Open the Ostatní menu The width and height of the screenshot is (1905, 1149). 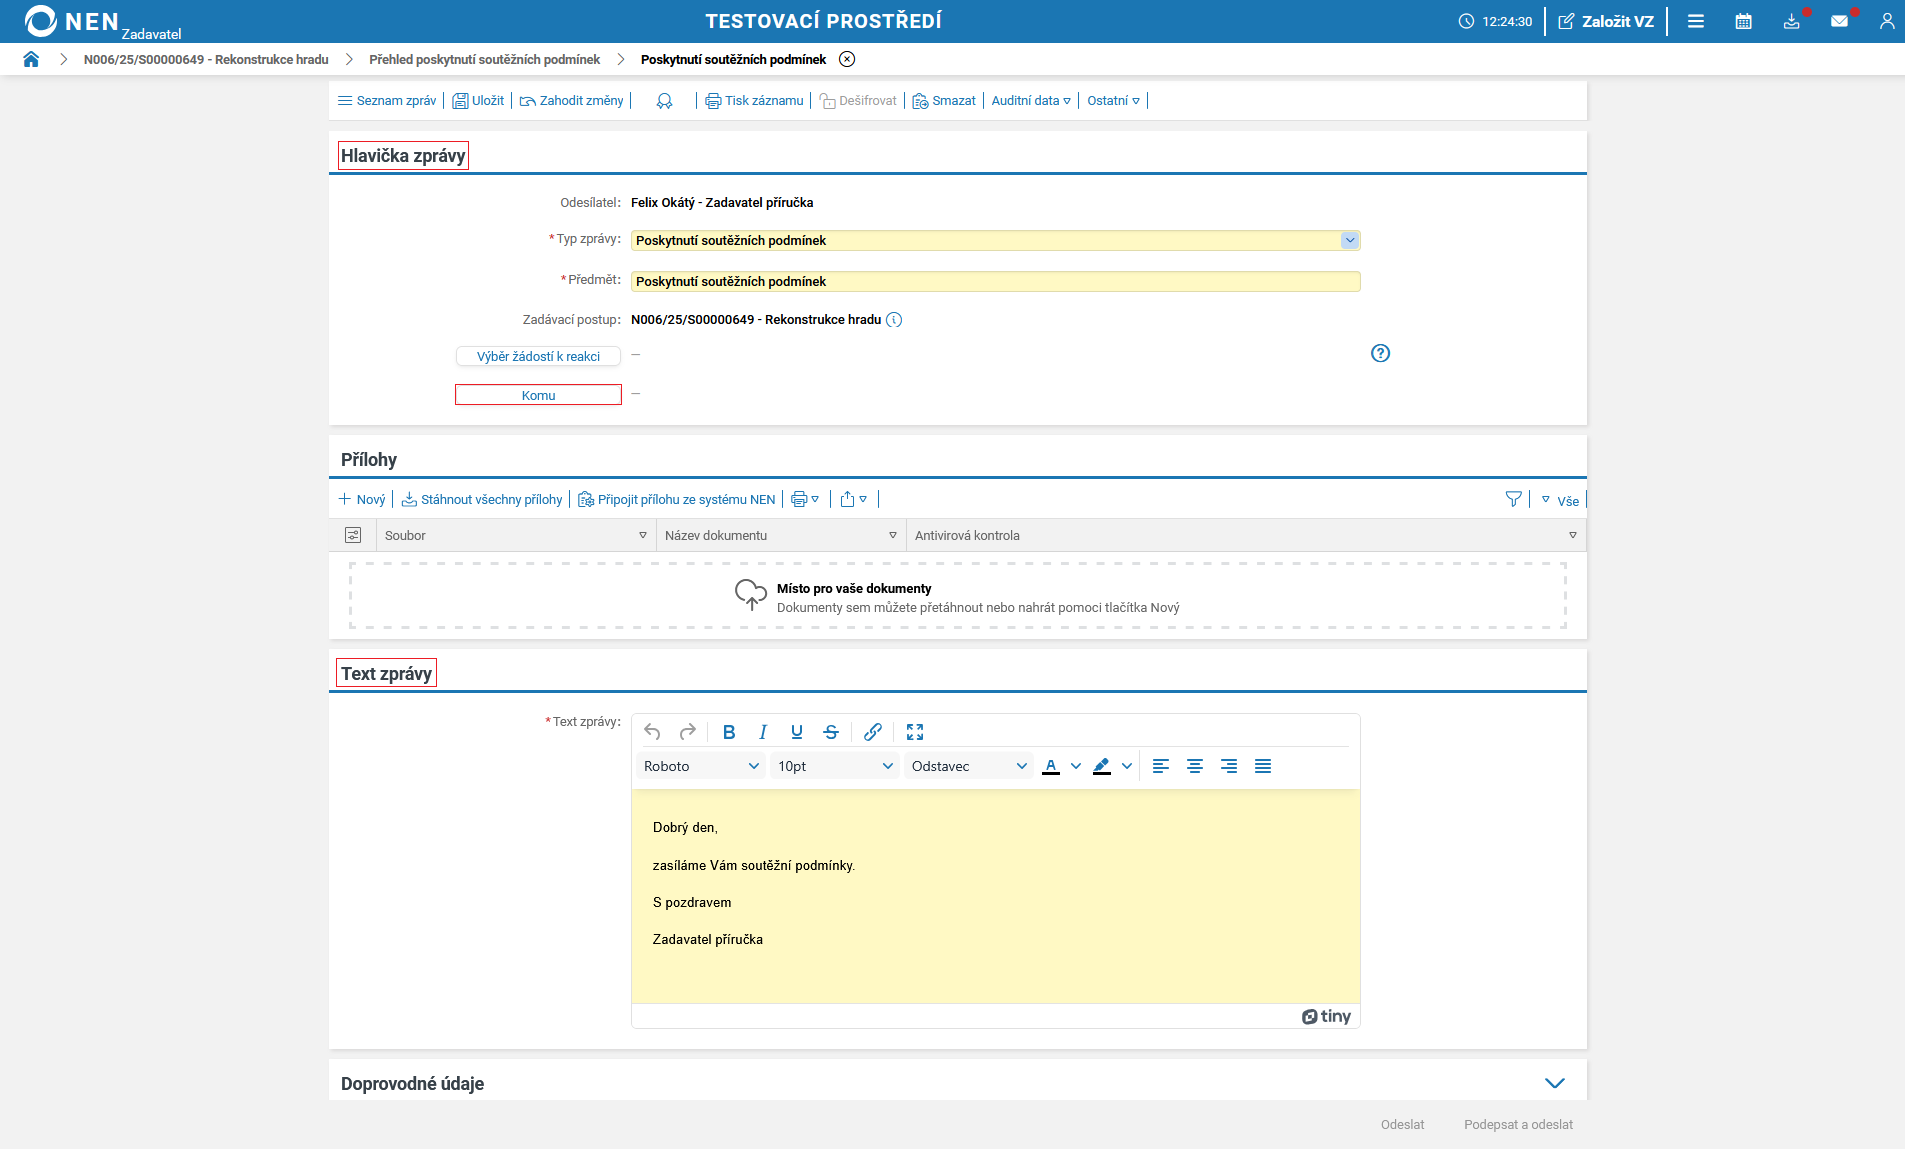(1113, 101)
